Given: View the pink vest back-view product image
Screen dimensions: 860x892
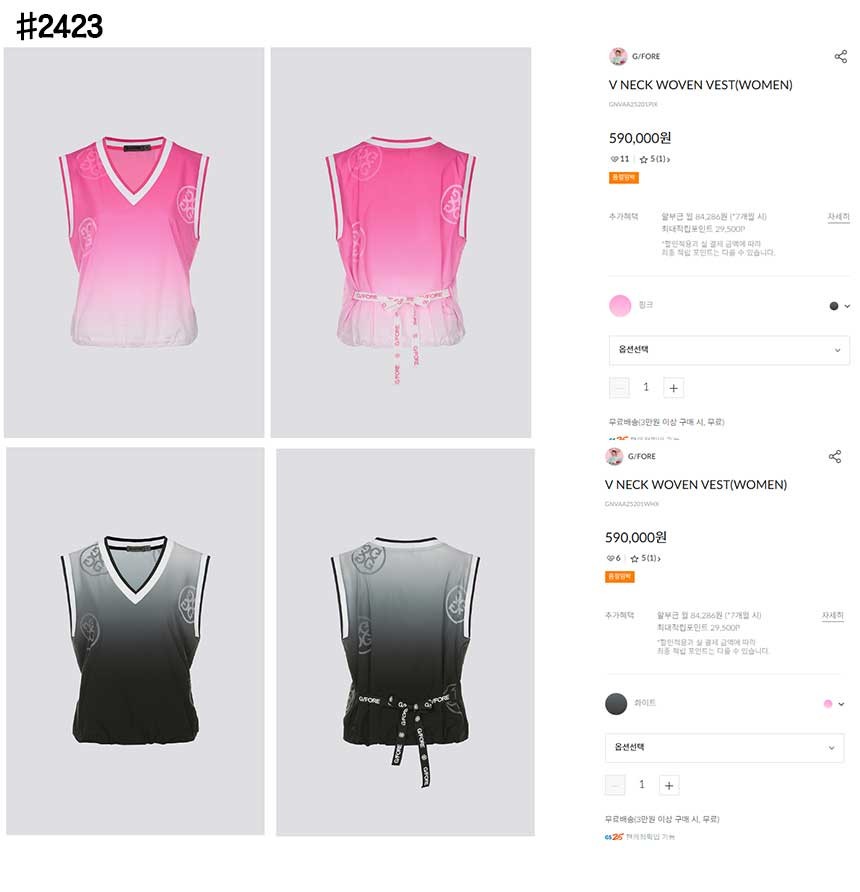Looking at the screenshot, I should point(400,242).
